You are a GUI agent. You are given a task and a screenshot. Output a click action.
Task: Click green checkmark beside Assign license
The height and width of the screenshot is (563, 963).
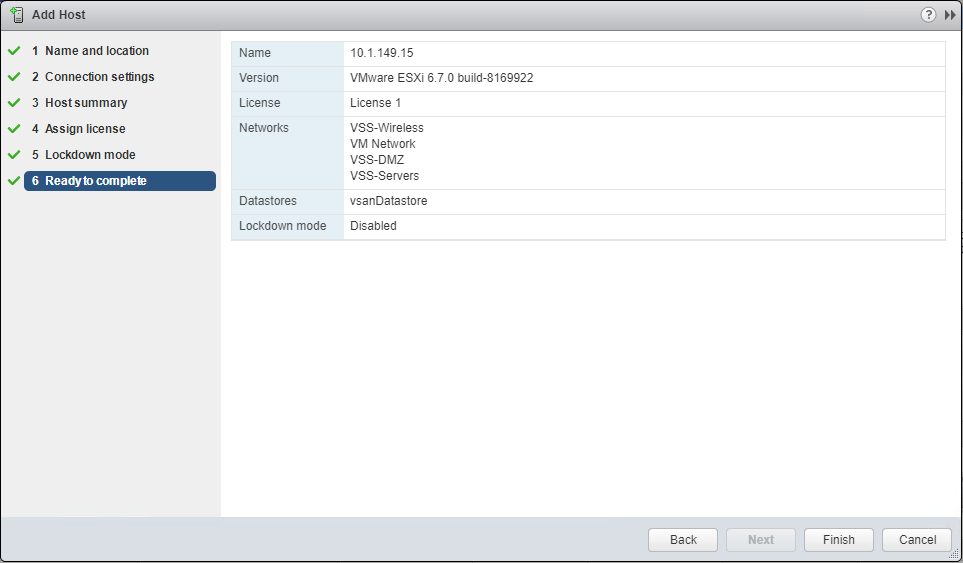coord(14,129)
